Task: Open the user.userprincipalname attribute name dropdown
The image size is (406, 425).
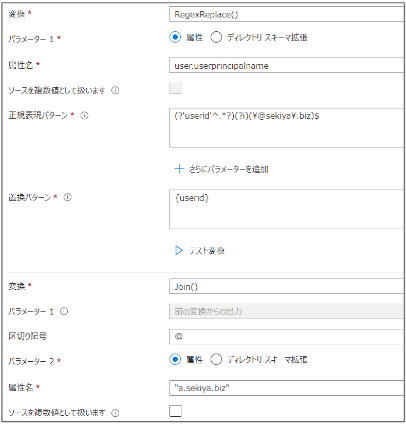Action: point(287,66)
